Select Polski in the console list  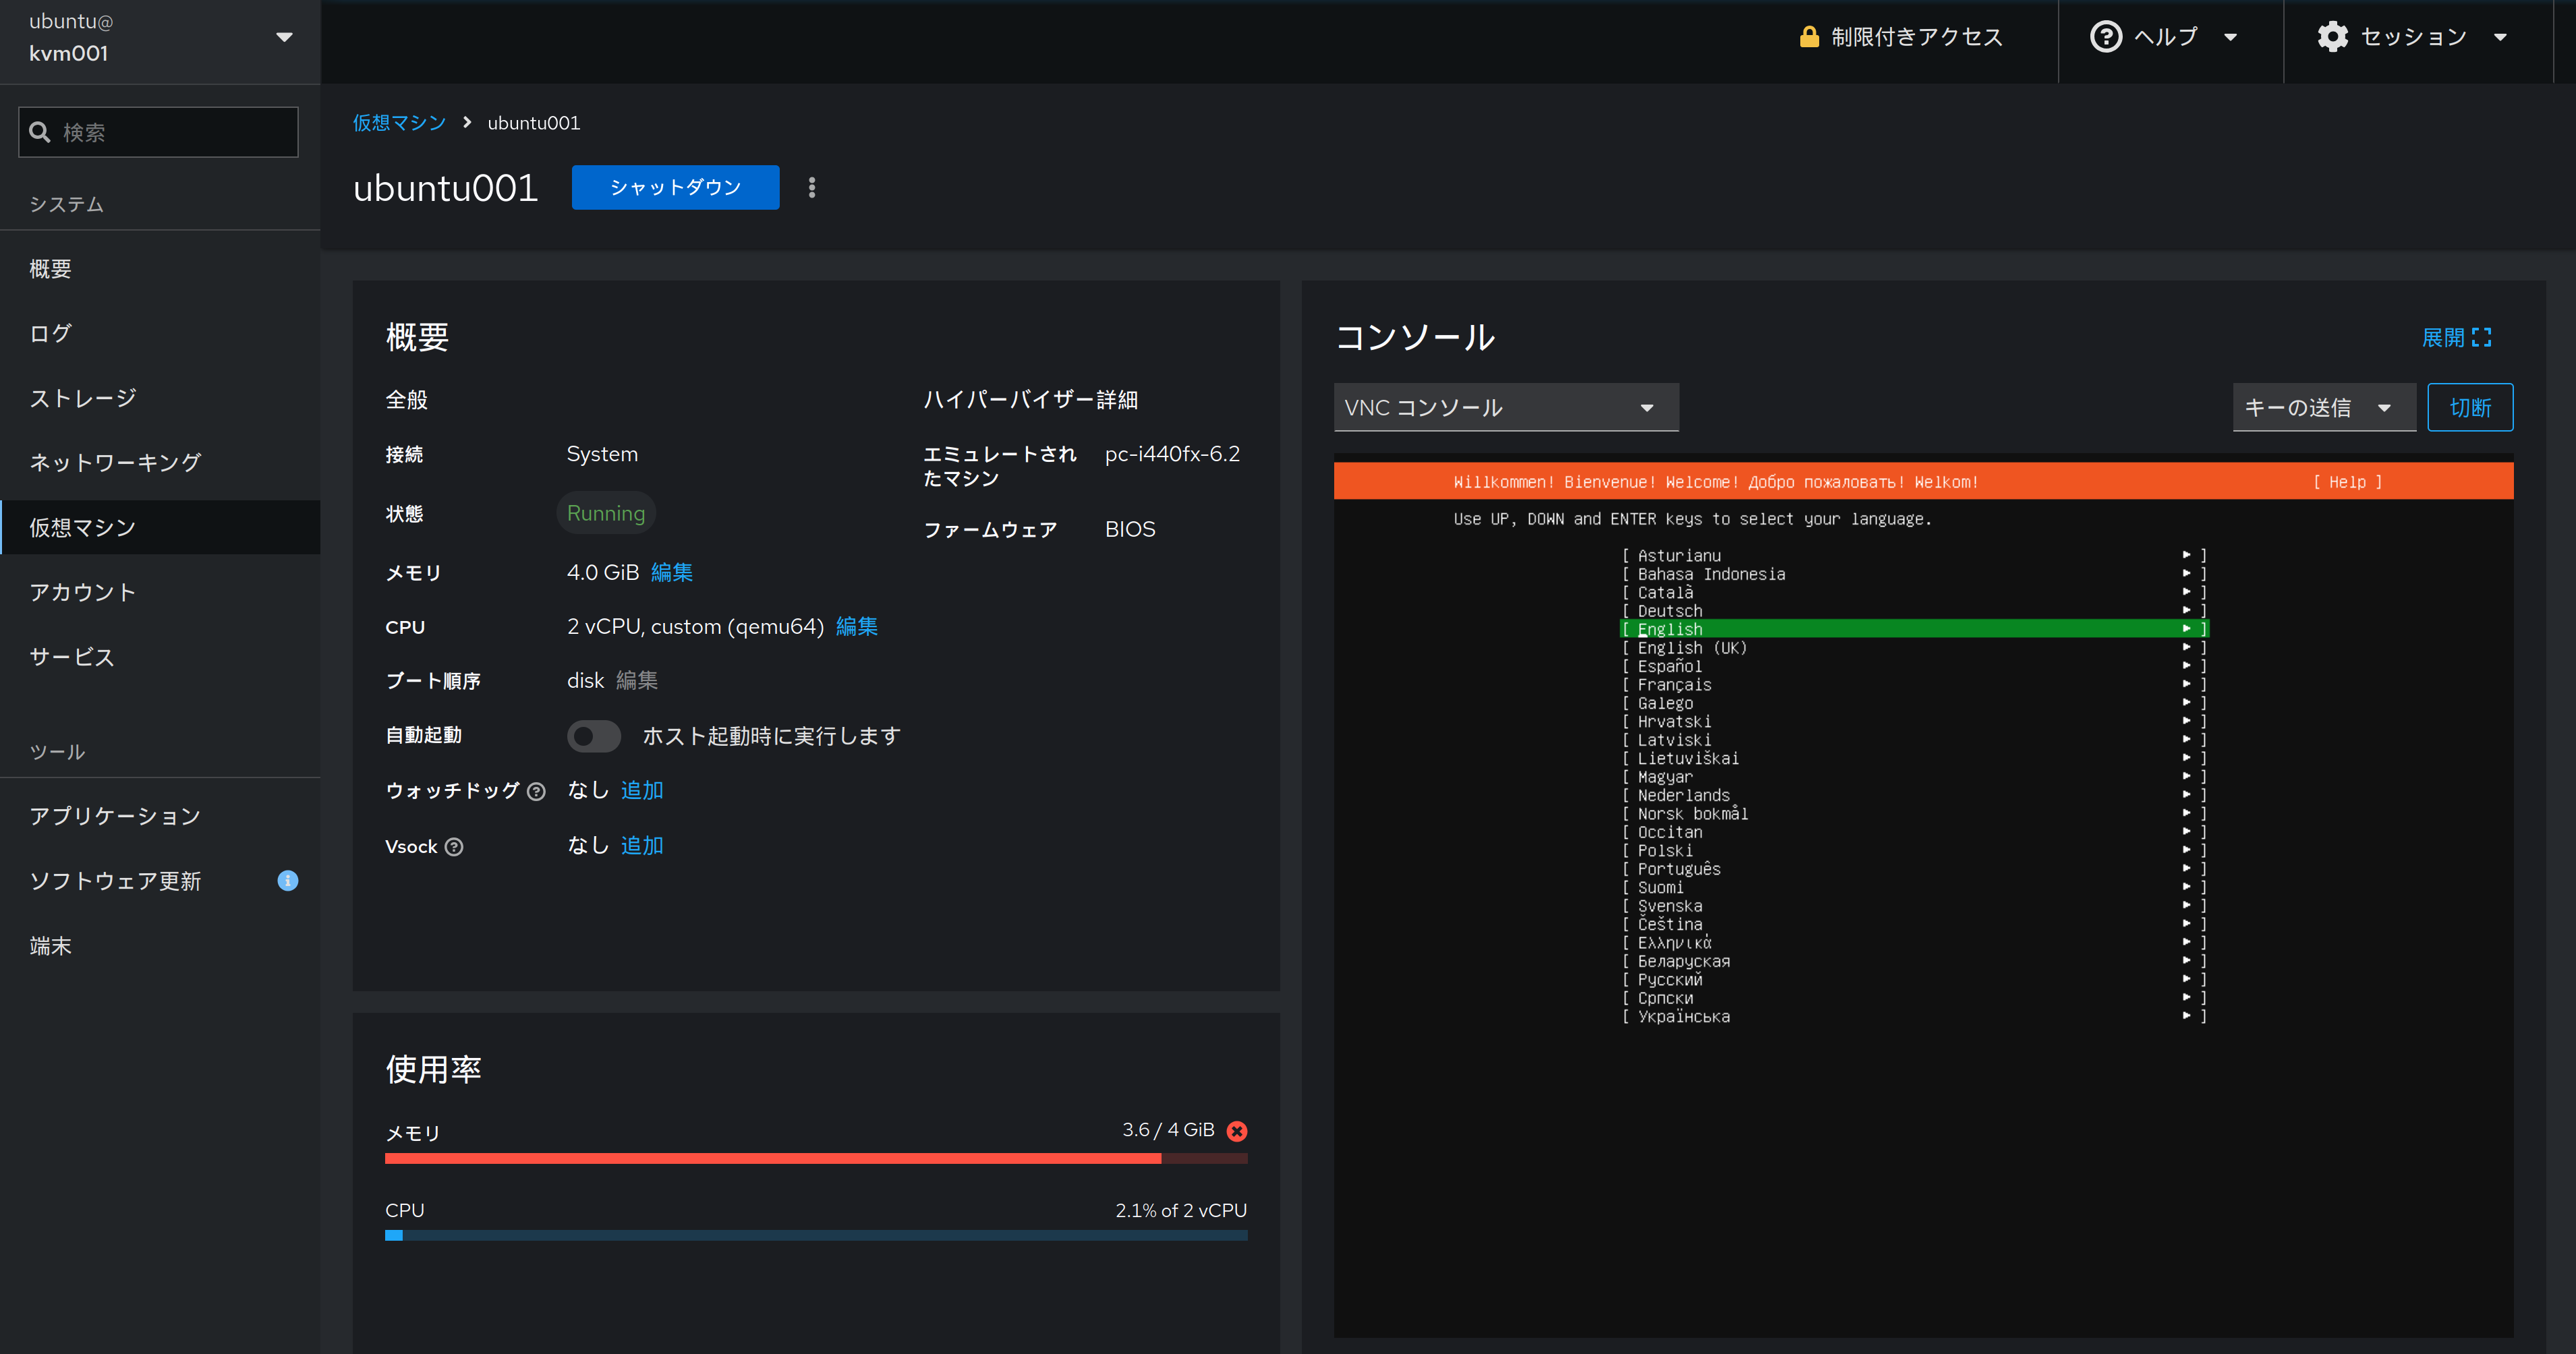(1914, 851)
